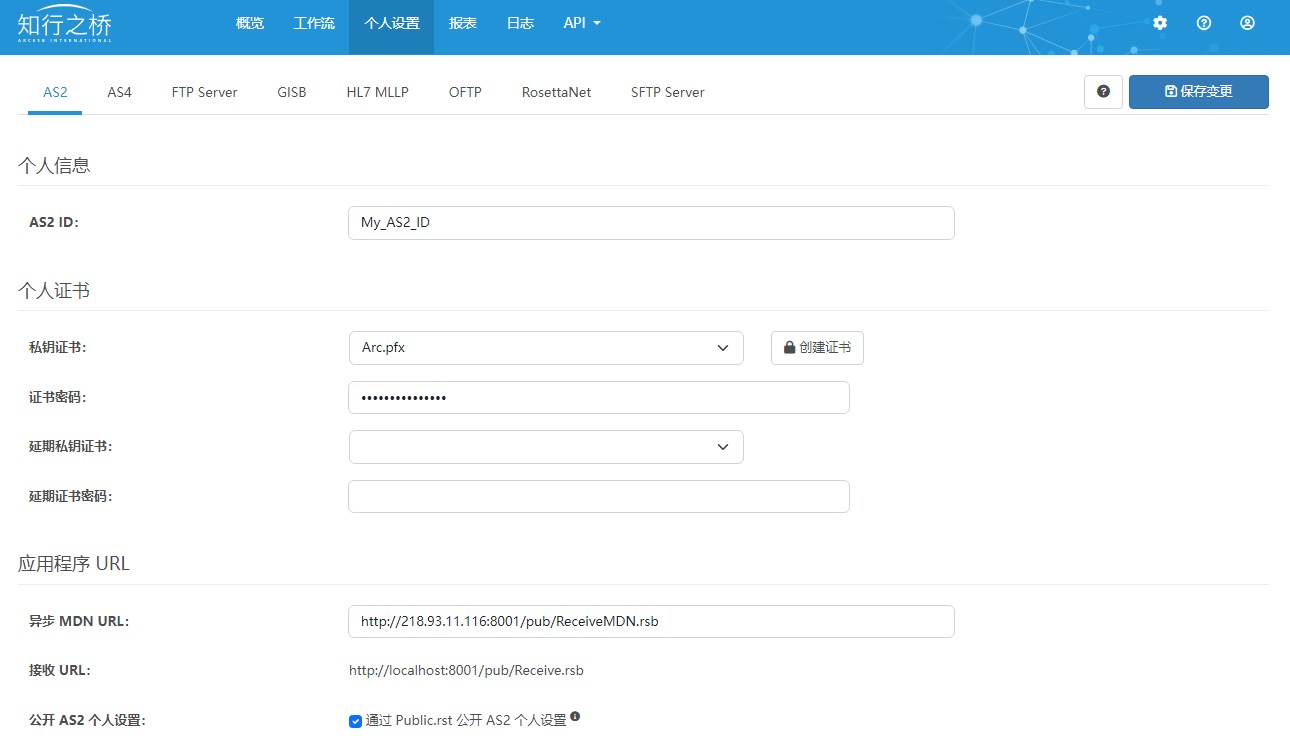Open the 延期私钥证书 dropdown
This screenshot has width=1290, height=746.
pos(546,447)
